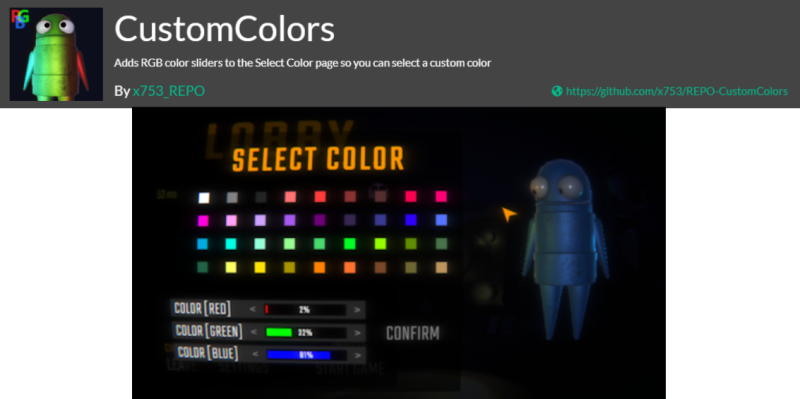Click the COLOR [GREEN] label
The image size is (800, 399).
point(209,331)
